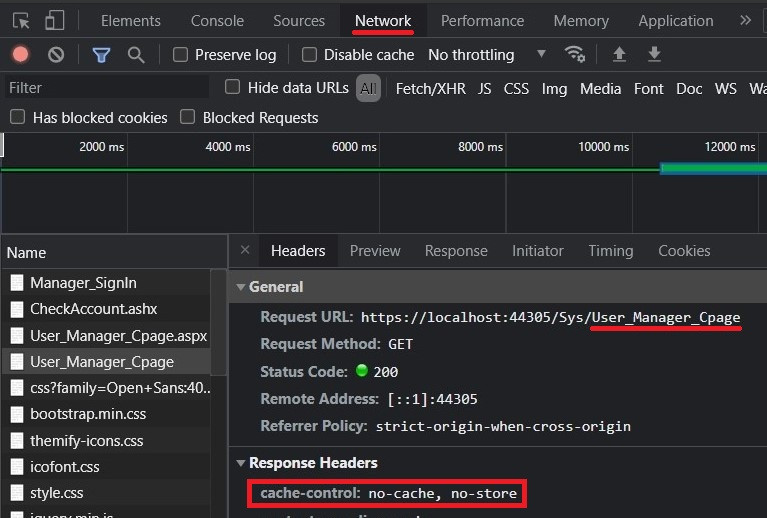
Task: Filter requests by Media
Action: coord(600,89)
